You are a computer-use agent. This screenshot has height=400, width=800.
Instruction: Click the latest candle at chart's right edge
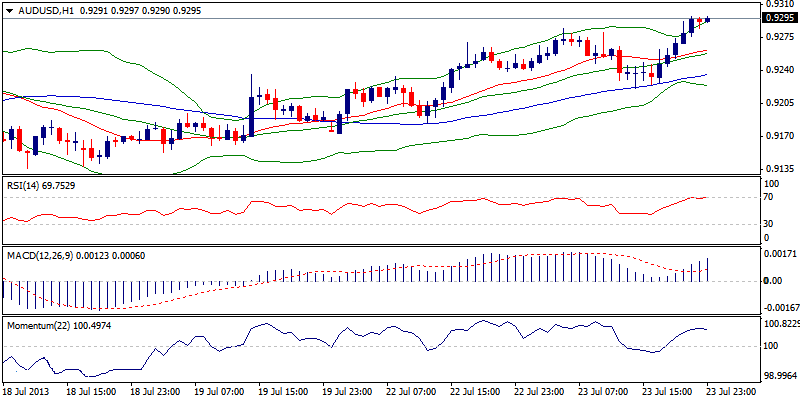coord(708,19)
